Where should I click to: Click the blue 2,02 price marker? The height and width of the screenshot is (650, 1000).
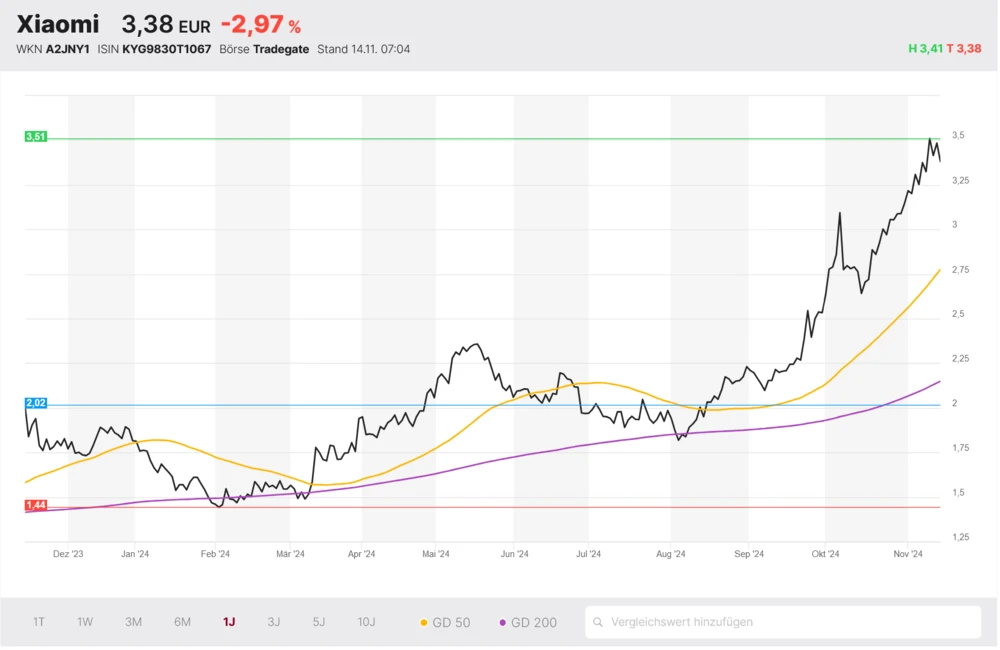[x=35, y=403]
